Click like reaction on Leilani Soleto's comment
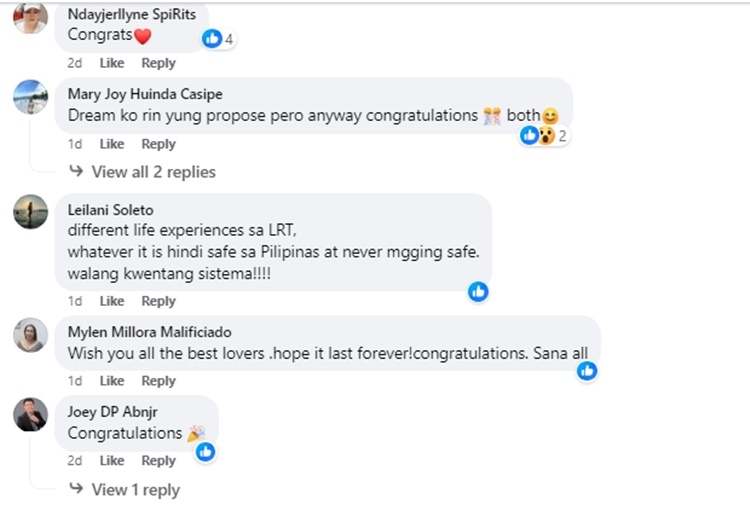Viewport: 750px width, 510px height. coord(478,291)
